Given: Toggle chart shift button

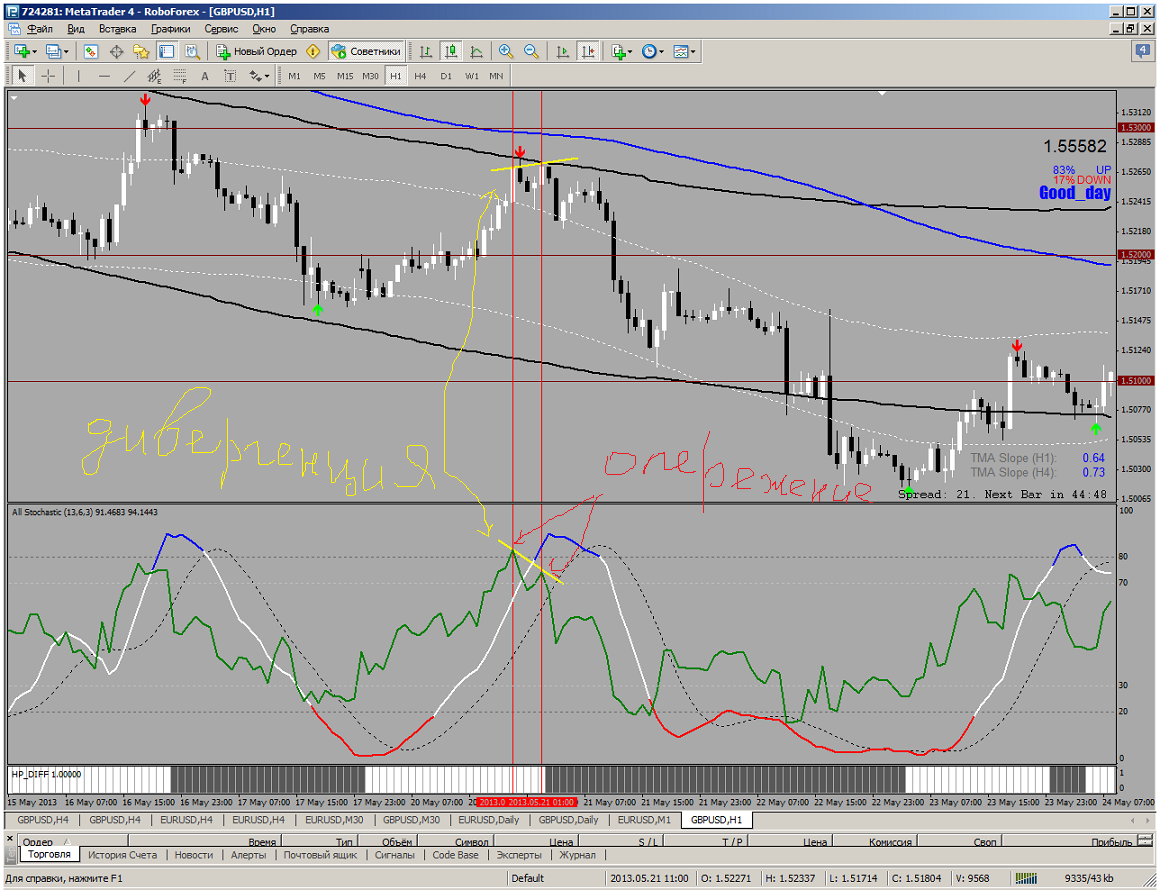Looking at the screenshot, I should pos(588,51).
